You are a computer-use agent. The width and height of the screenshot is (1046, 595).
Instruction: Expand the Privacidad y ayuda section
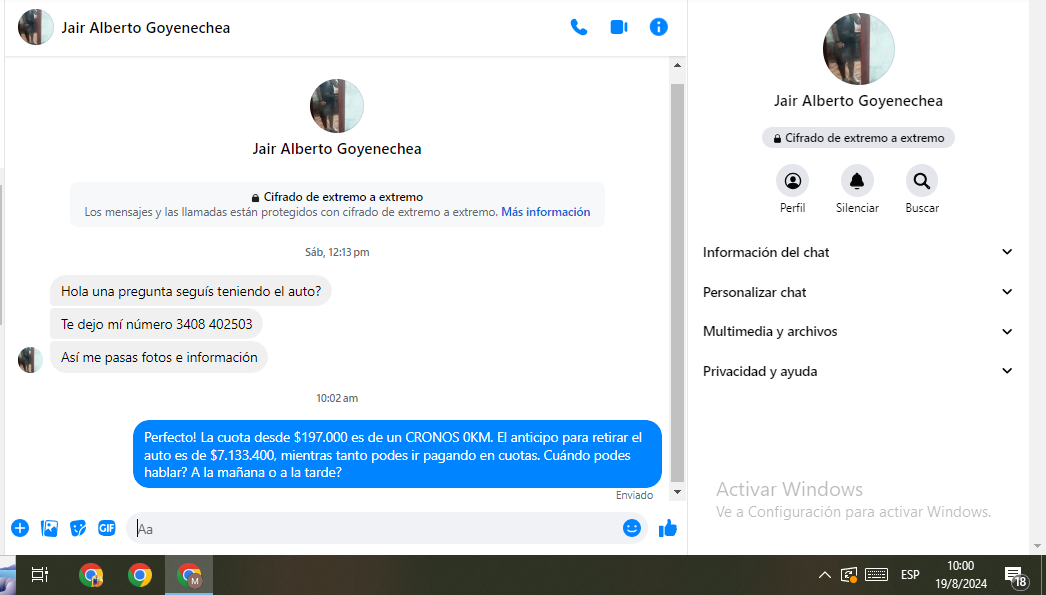858,371
